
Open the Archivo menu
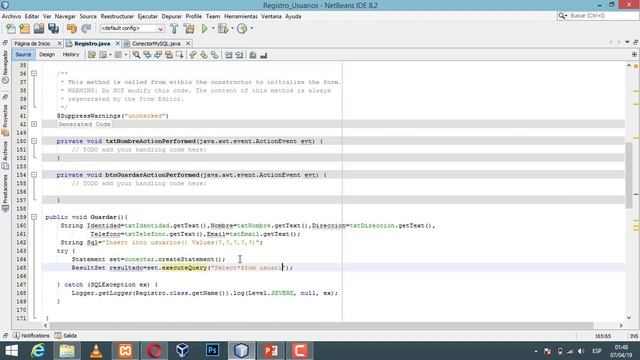(11, 16)
